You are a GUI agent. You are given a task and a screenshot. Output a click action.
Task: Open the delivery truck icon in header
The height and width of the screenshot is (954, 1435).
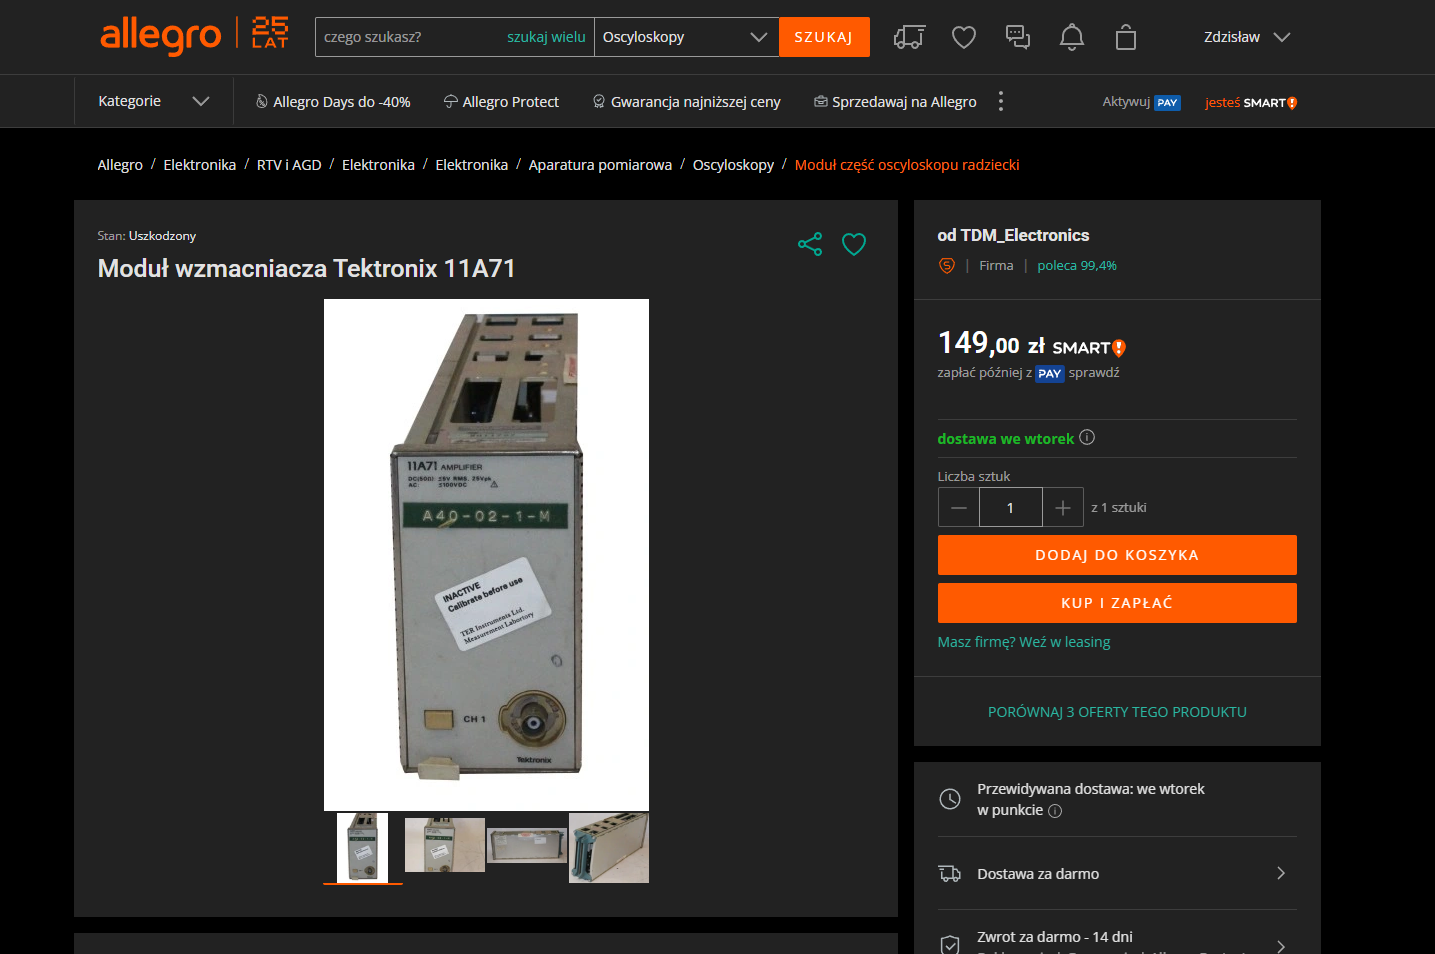tap(909, 37)
